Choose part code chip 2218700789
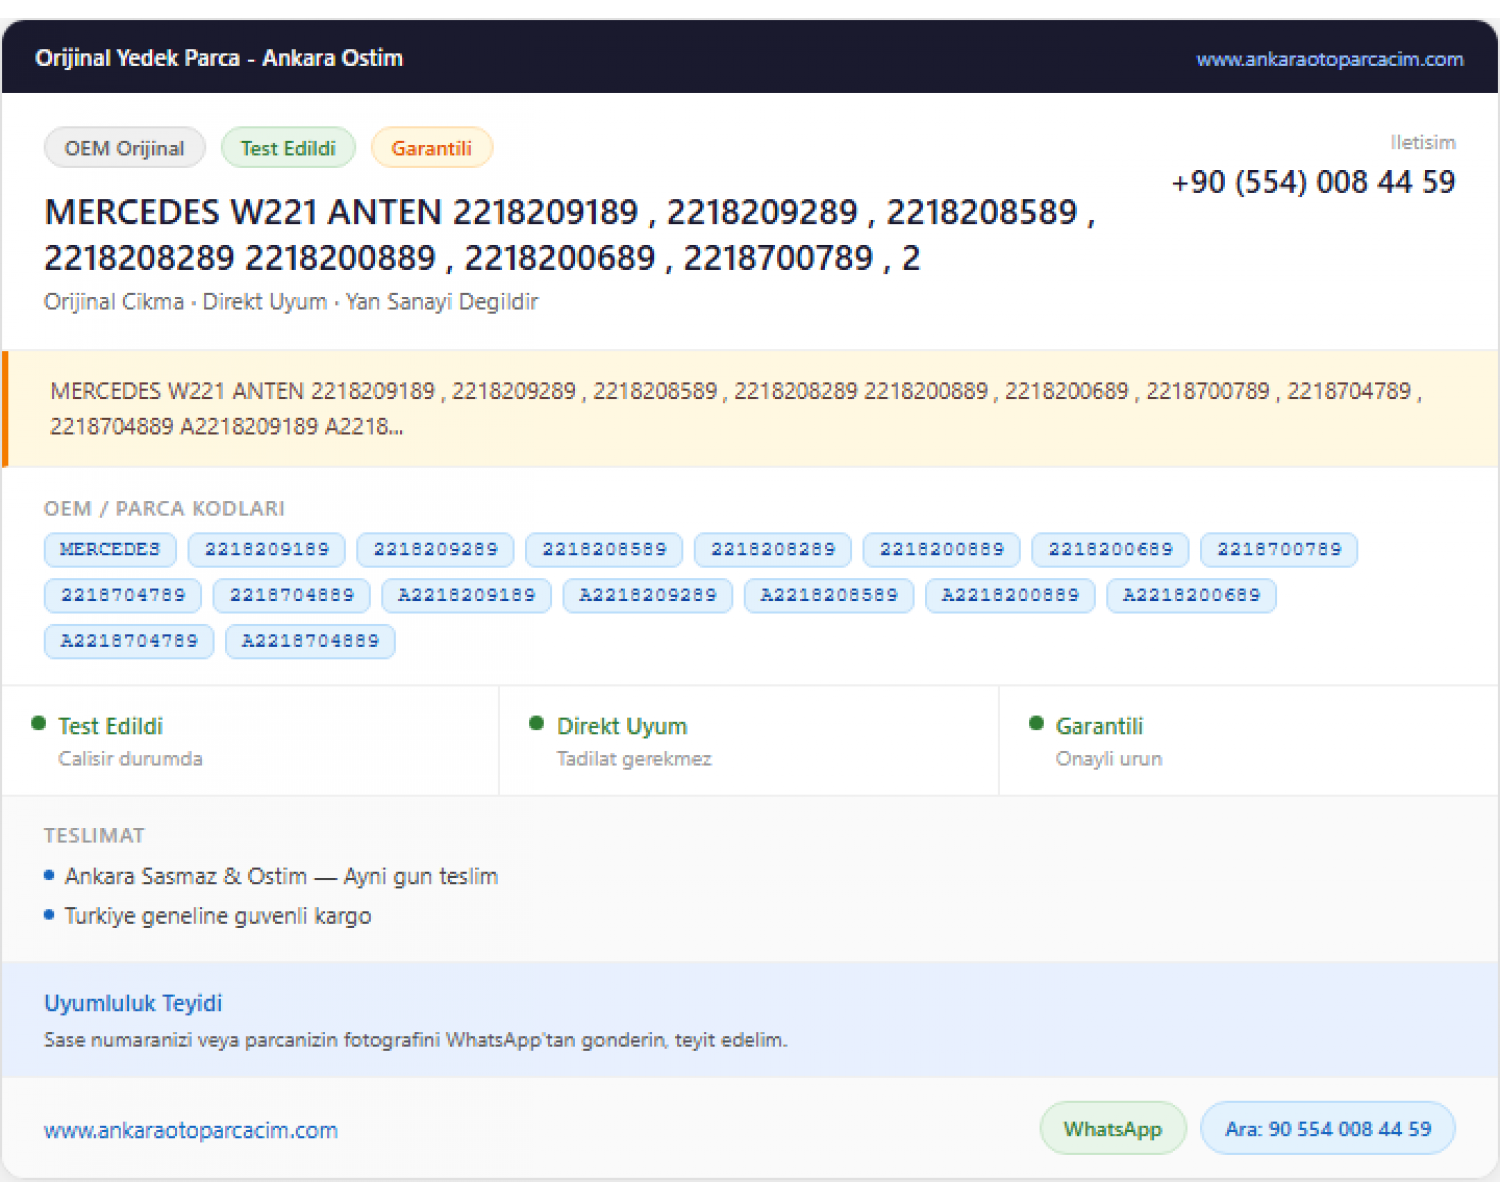 coord(1279,549)
